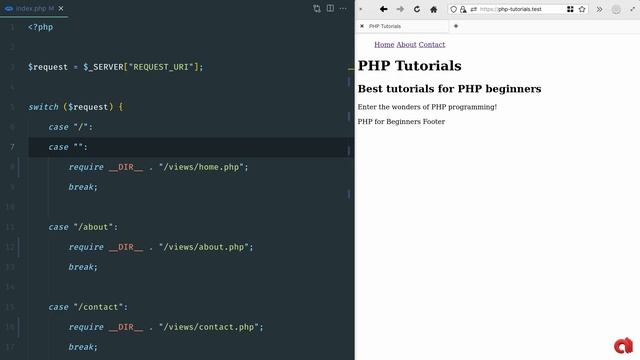
Task: Click the red logo in the corner
Action: pos(623,345)
